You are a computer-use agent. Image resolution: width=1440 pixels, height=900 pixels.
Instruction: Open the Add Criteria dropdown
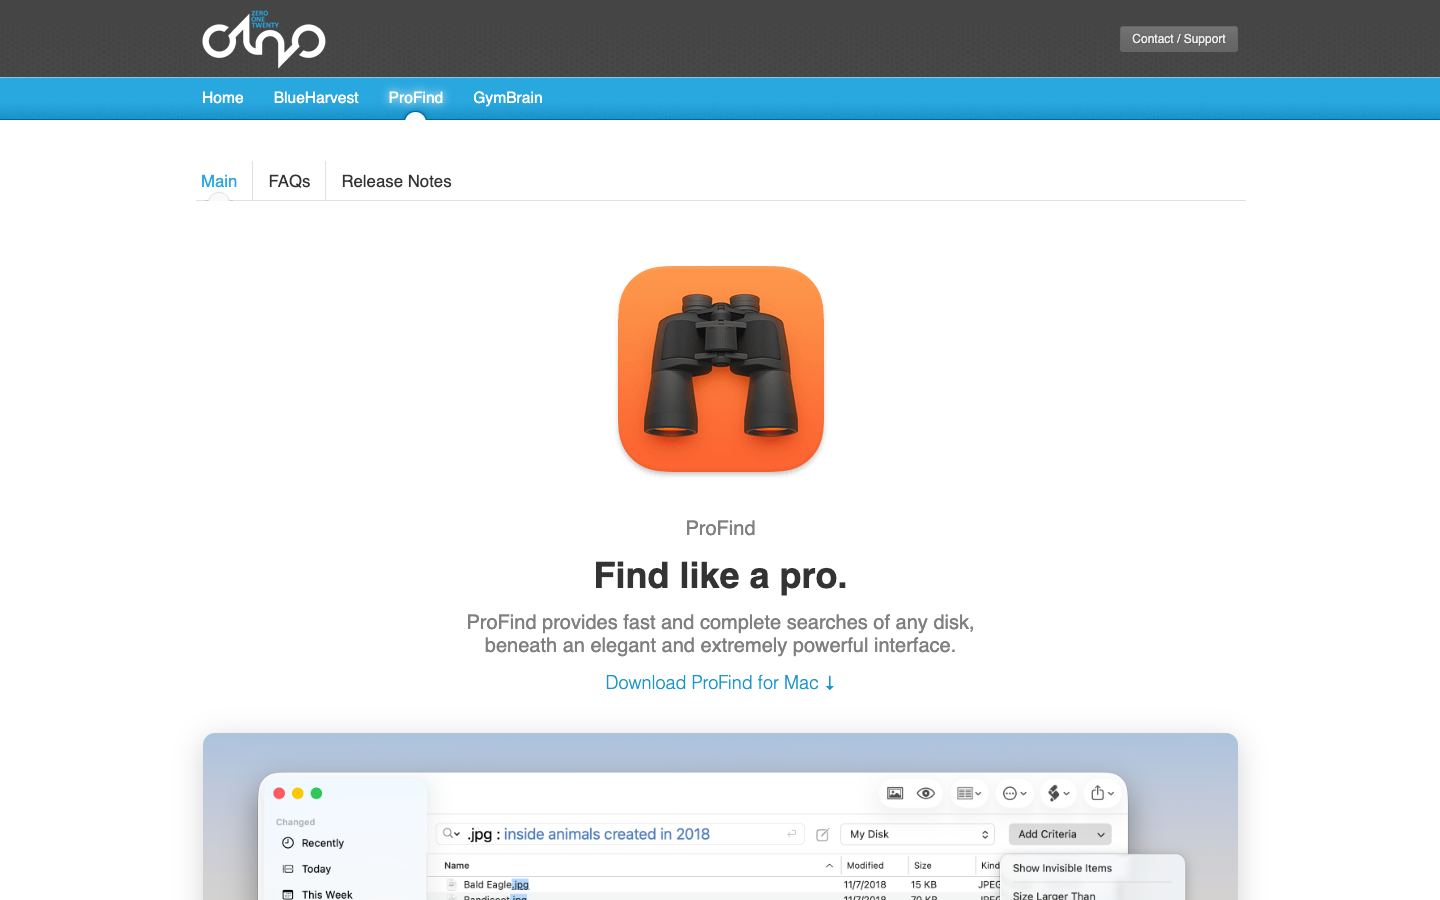(x=1060, y=834)
